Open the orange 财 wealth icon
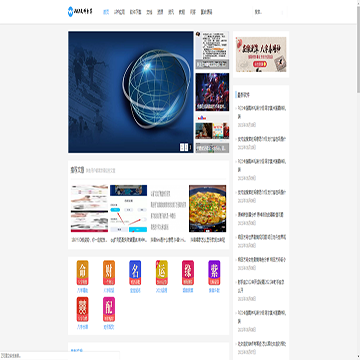360x360 pixels. click(109, 273)
